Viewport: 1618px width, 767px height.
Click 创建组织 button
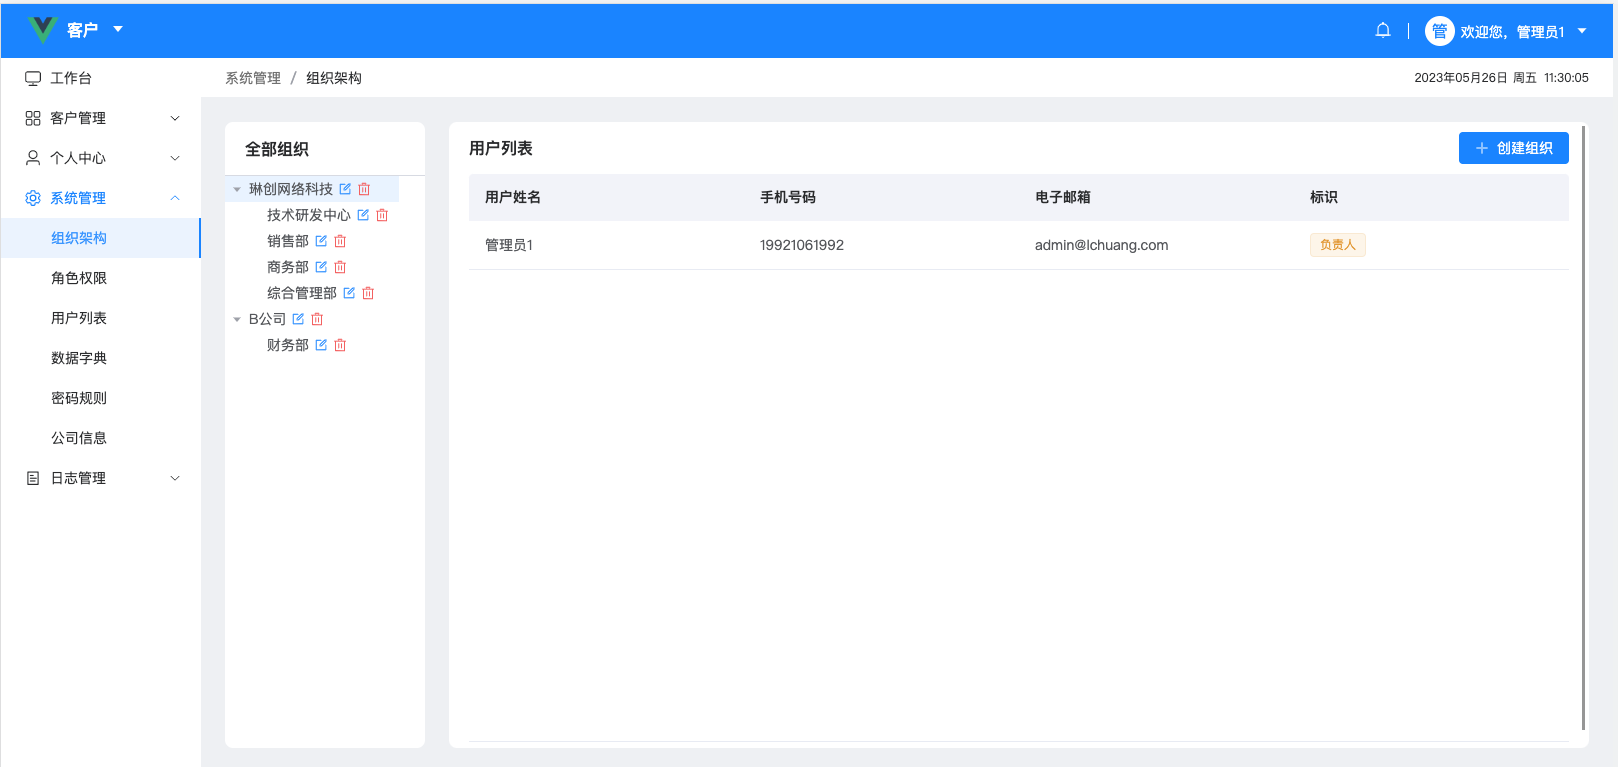(1513, 148)
